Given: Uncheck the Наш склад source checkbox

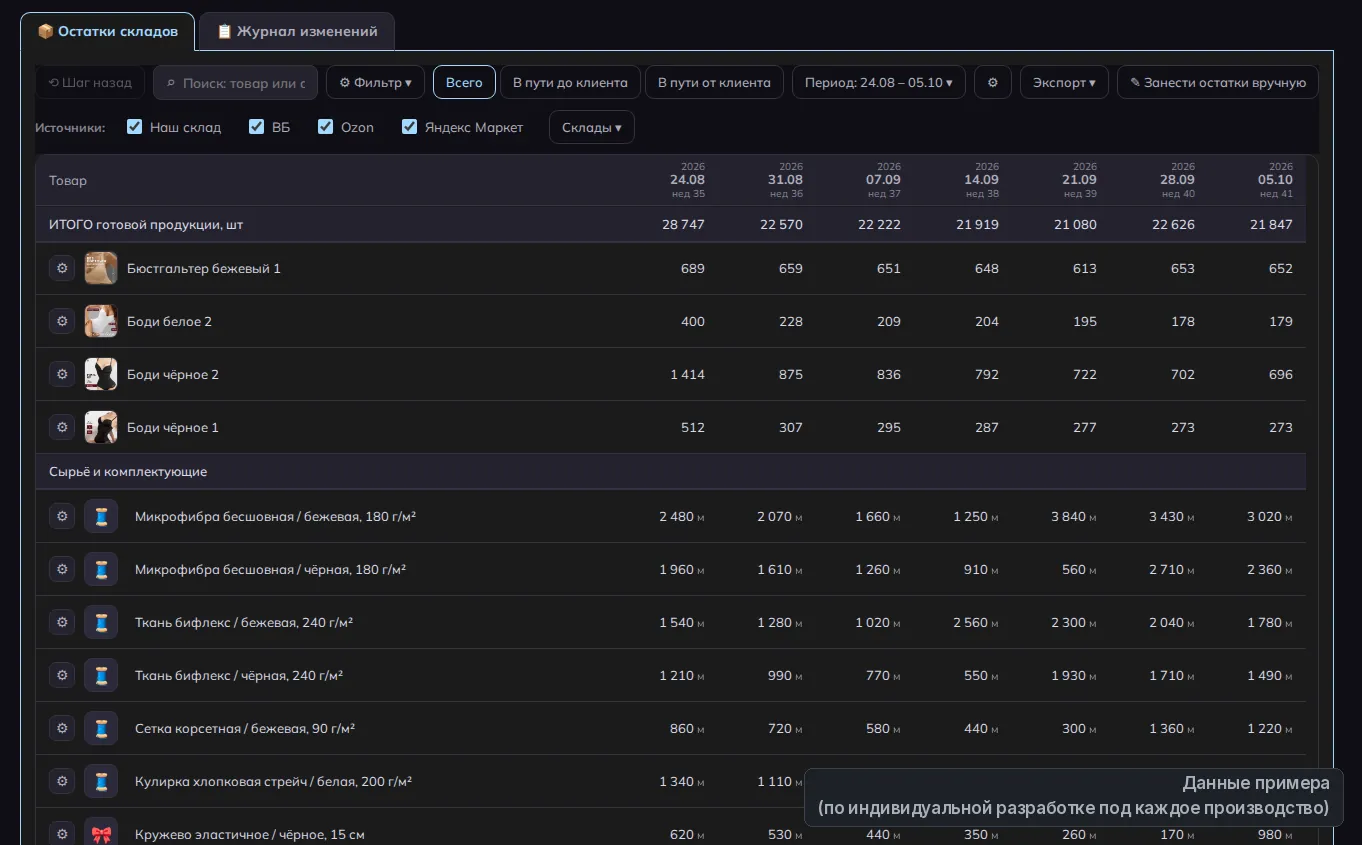Looking at the screenshot, I should tap(135, 127).
